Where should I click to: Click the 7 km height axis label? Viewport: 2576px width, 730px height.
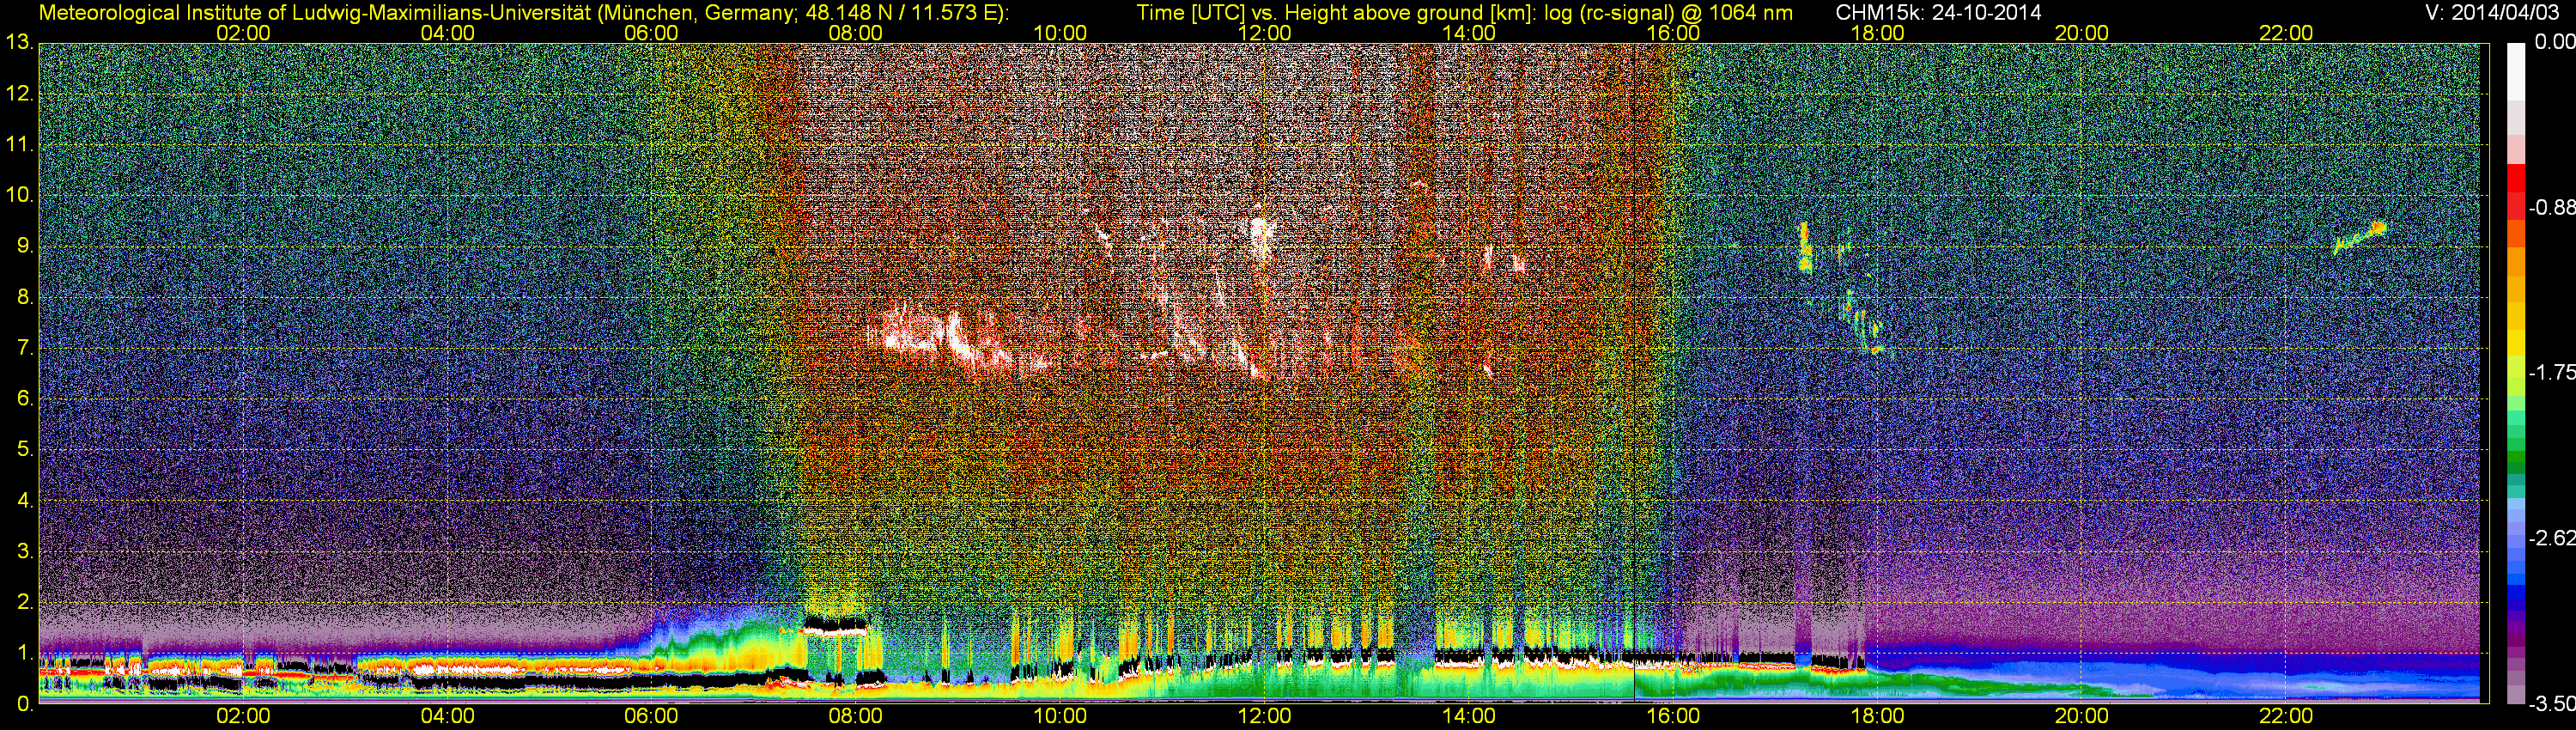tap(24, 348)
